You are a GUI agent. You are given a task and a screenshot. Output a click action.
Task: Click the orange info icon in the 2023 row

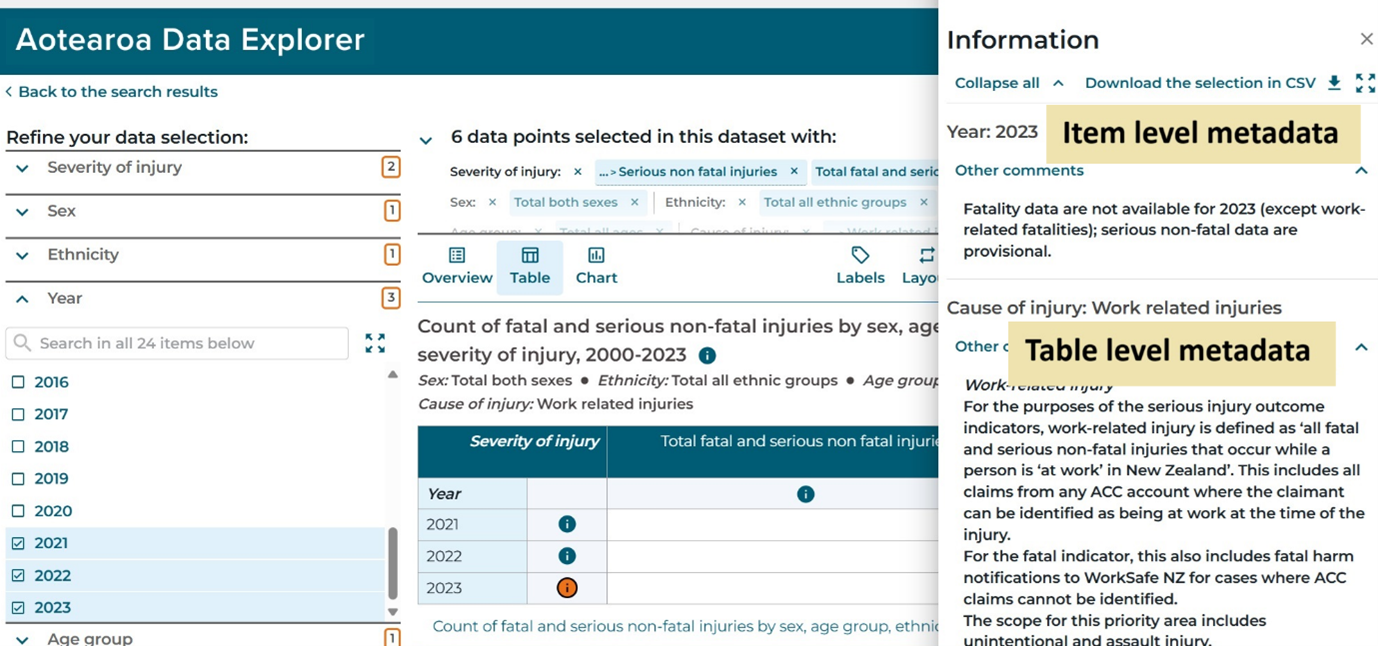click(x=566, y=588)
